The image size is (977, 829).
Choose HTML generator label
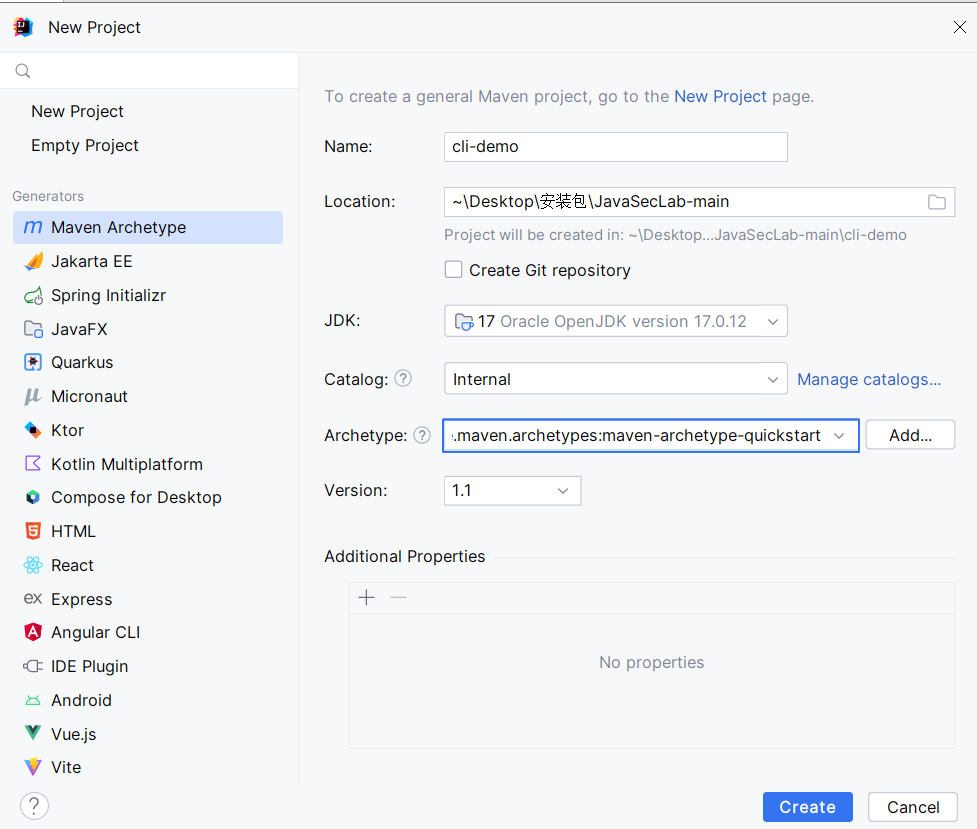73,531
